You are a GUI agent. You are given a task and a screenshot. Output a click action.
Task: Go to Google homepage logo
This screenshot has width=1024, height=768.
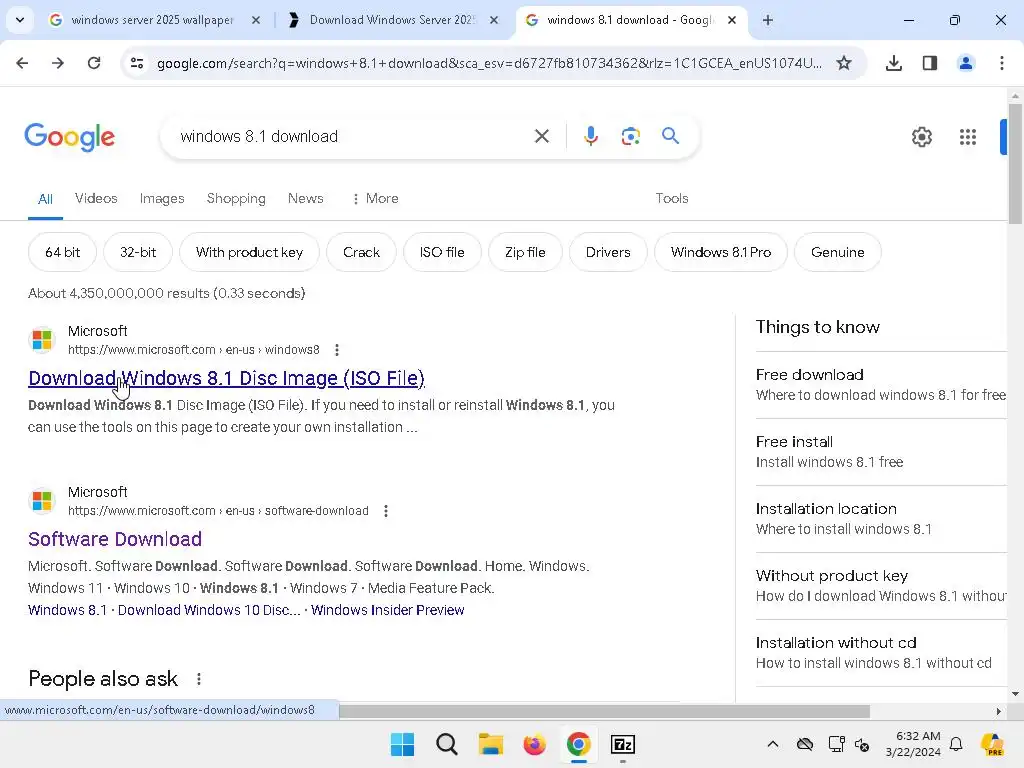click(x=69, y=136)
